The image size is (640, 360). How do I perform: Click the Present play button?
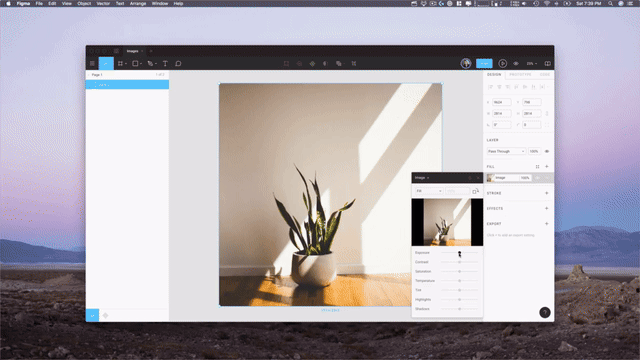coord(502,64)
